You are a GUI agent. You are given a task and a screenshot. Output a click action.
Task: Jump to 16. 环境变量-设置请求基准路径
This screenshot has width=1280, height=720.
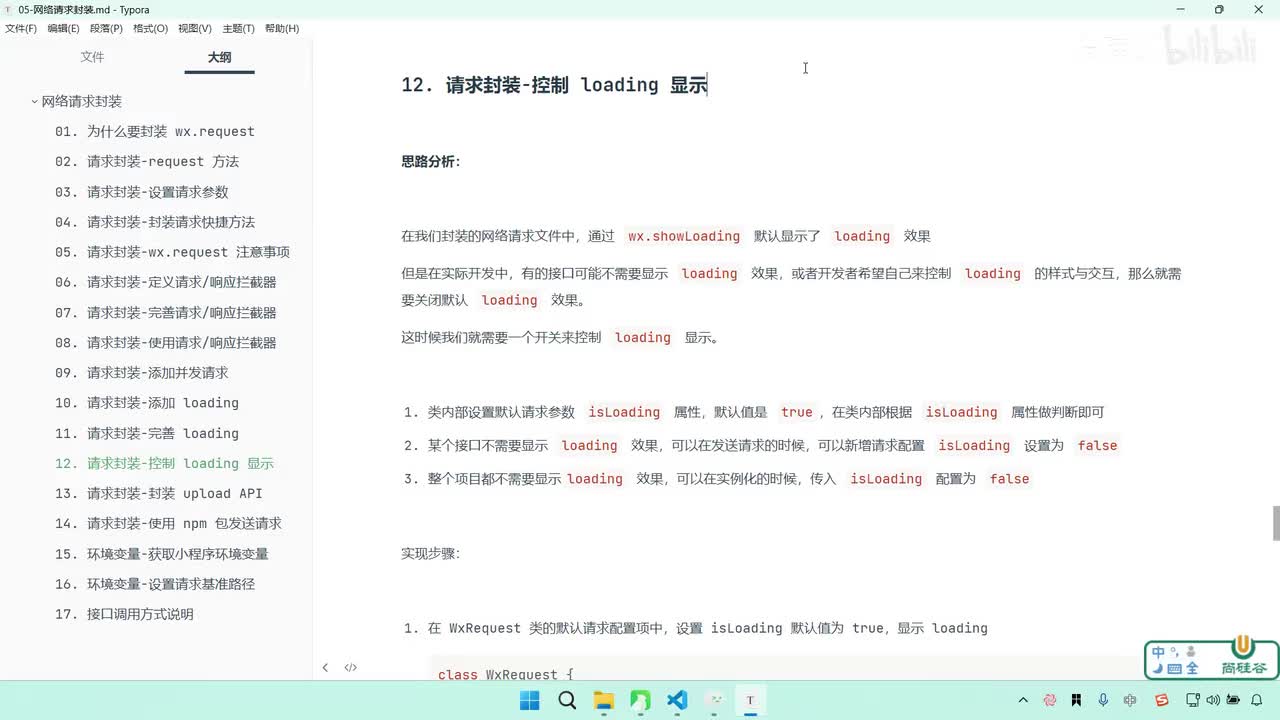tap(155, 584)
